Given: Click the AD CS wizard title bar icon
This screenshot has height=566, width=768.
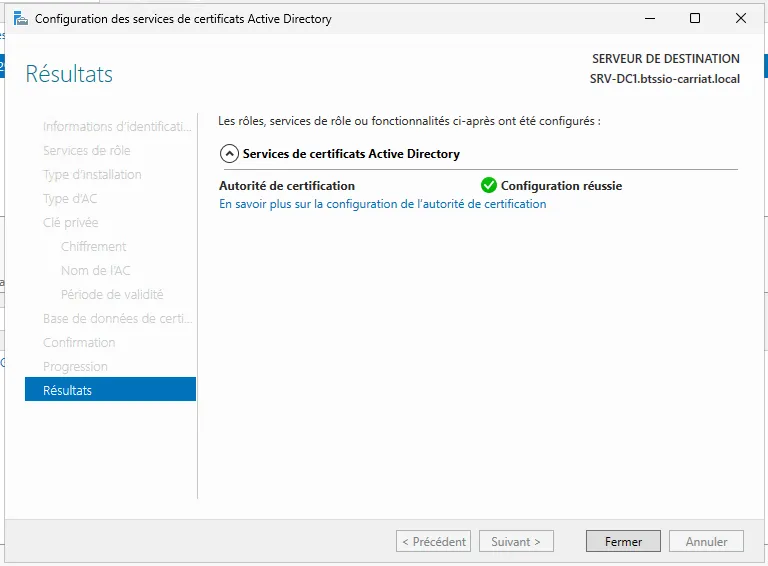Looking at the screenshot, I should coord(20,19).
